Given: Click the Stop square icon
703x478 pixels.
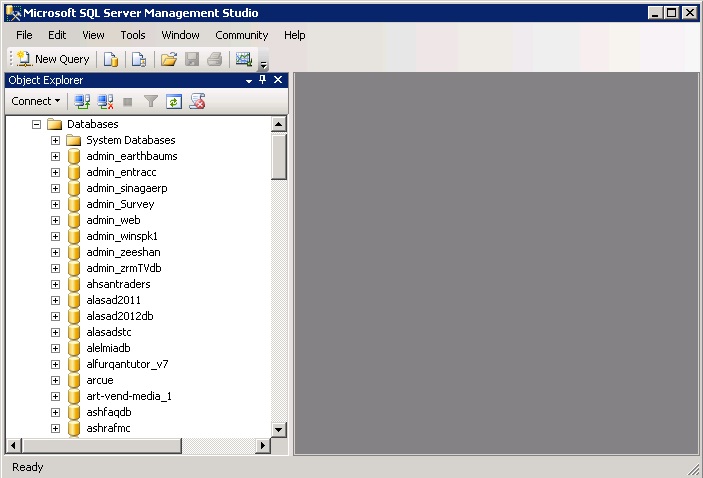Looking at the screenshot, I should click(x=128, y=102).
